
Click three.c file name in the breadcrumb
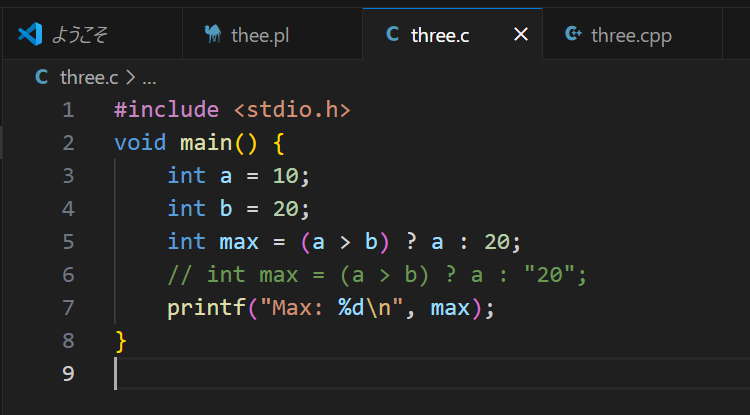pyautogui.click(x=89, y=77)
